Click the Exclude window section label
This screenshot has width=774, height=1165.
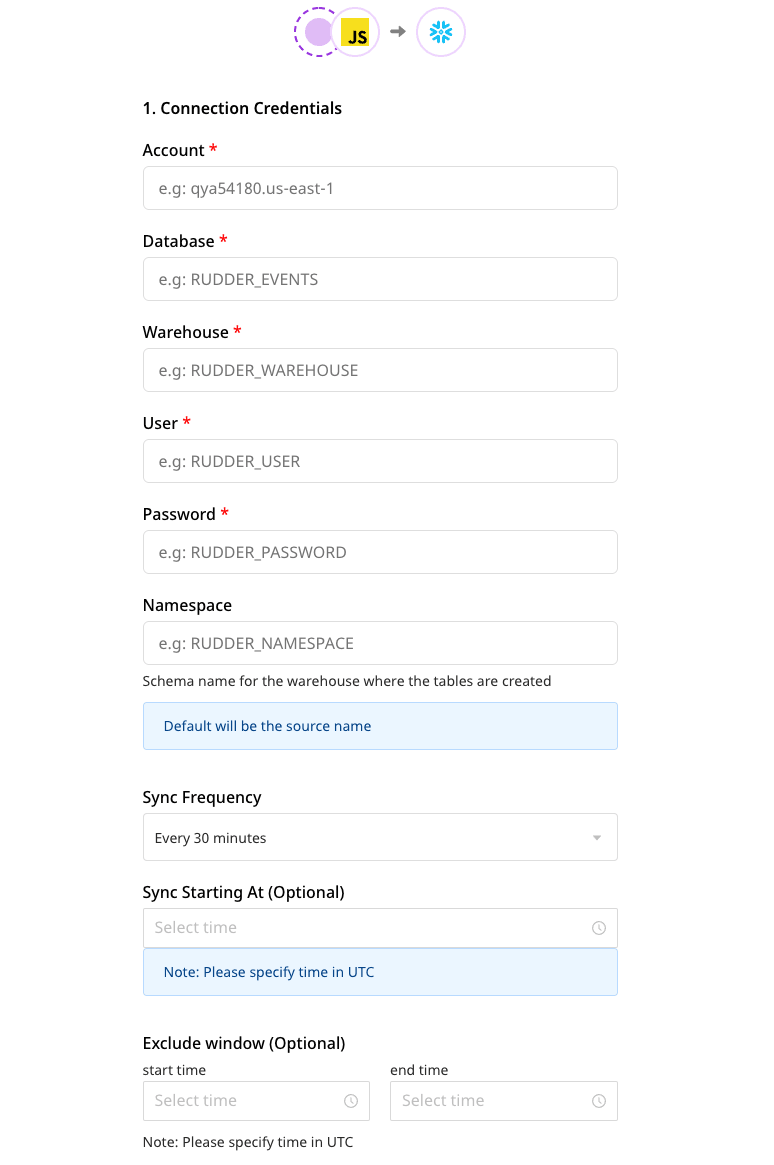(x=244, y=1043)
